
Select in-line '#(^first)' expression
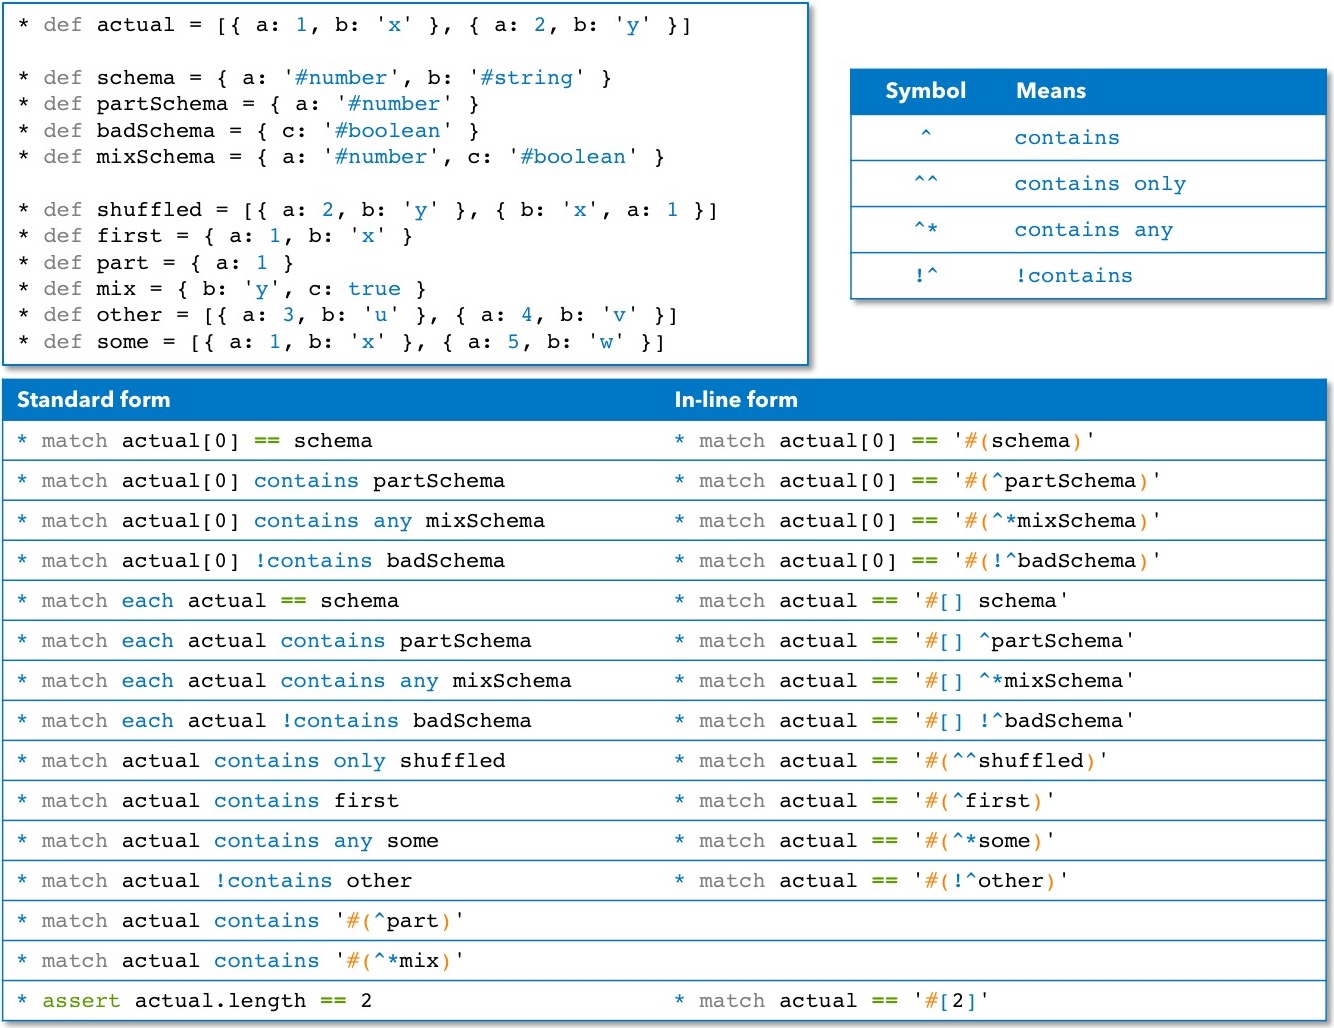point(984,801)
